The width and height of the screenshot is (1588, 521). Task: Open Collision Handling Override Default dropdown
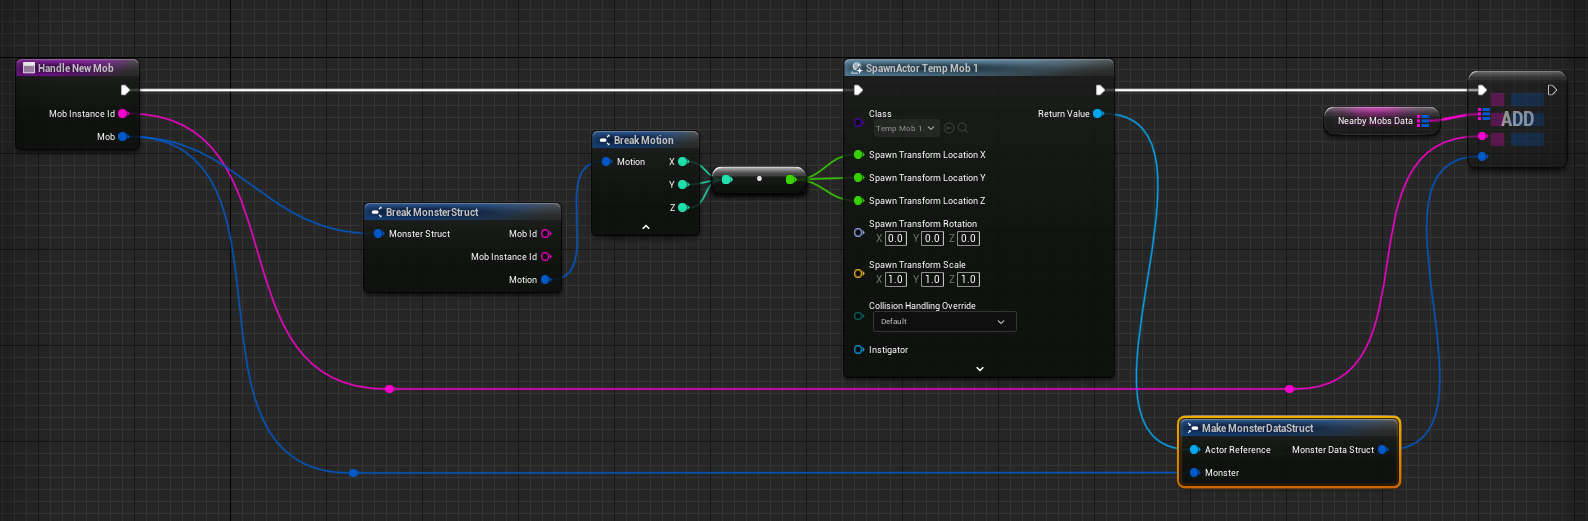point(945,322)
